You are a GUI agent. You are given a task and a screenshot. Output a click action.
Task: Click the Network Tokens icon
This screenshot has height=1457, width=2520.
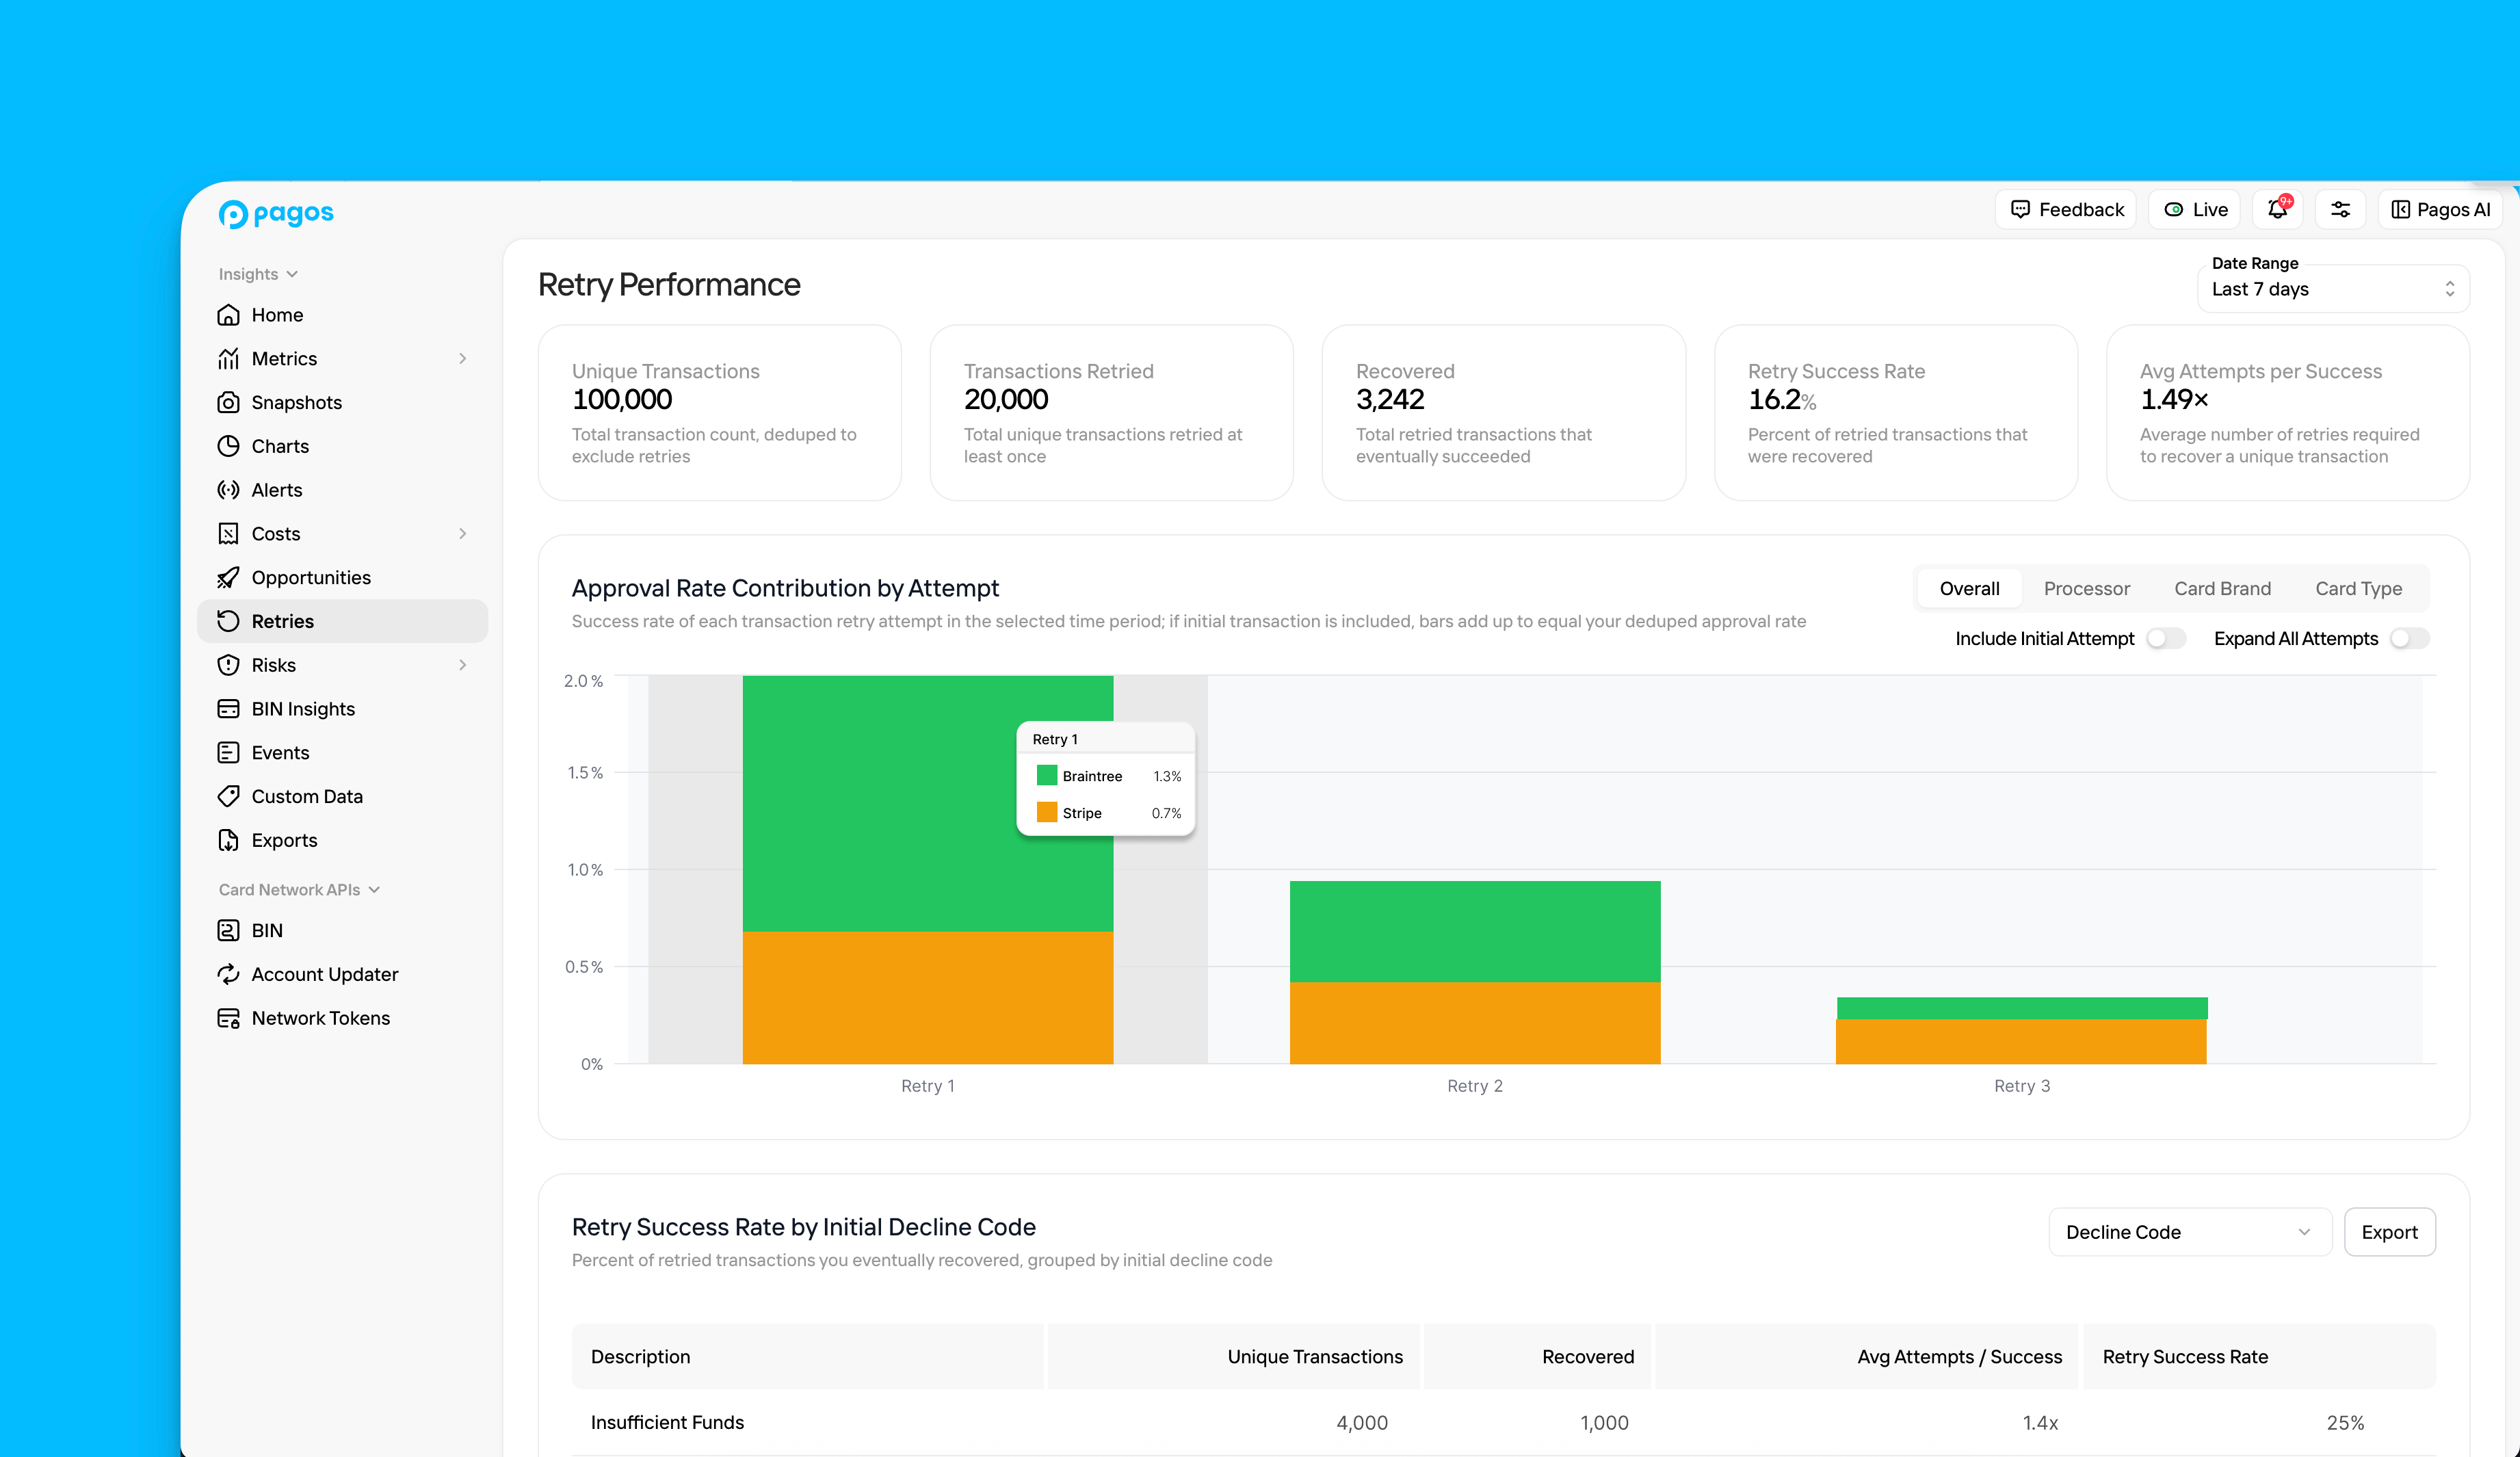coord(228,1018)
